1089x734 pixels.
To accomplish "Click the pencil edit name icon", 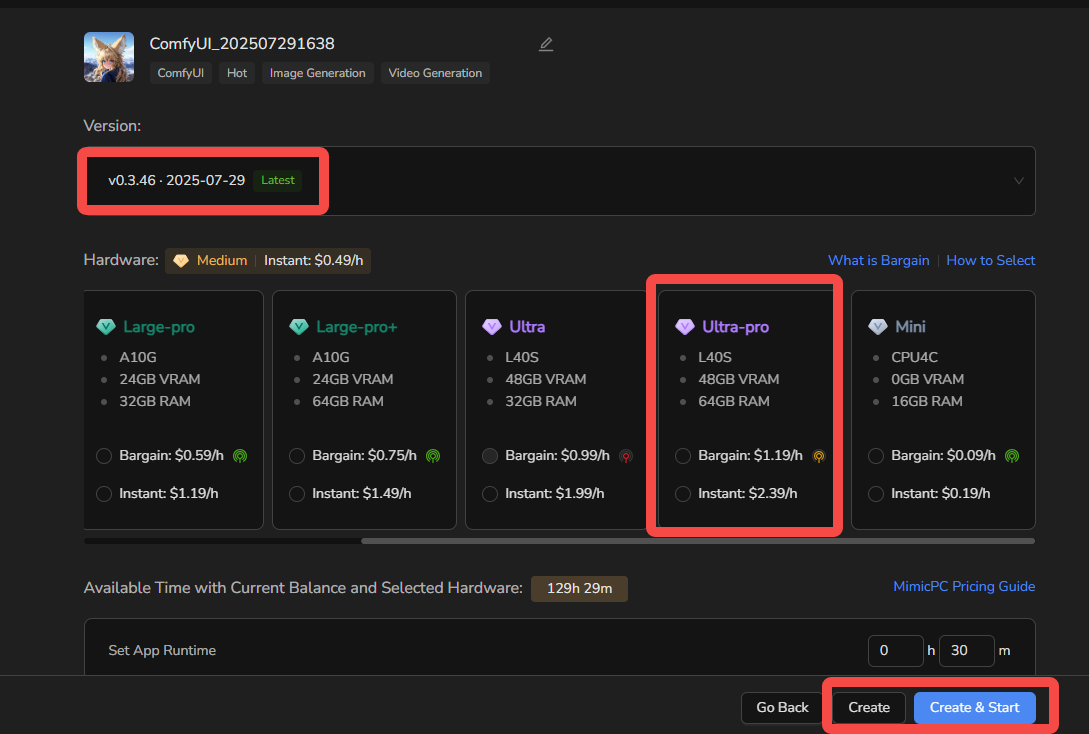I will (x=546, y=44).
